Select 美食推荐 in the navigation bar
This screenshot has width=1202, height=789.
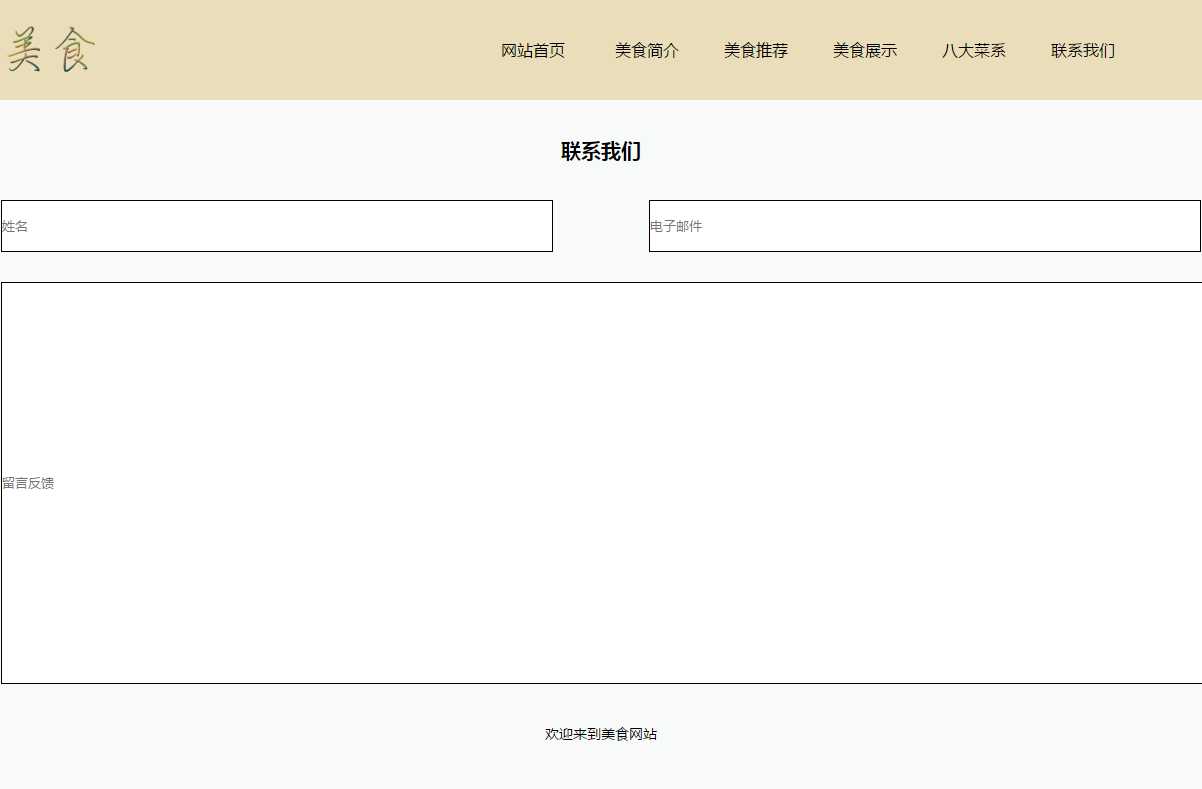tap(755, 51)
